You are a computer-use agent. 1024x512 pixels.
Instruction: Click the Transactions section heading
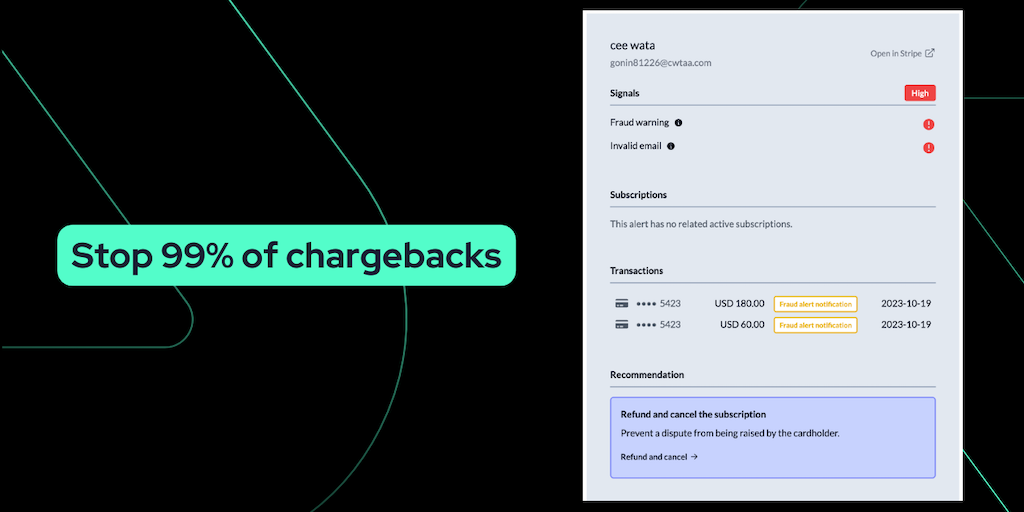(636, 271)
